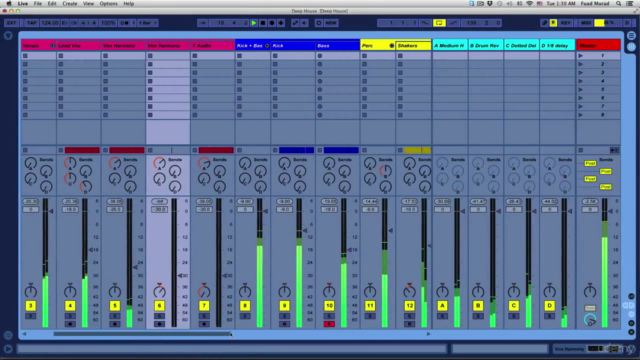Select the Shakers track header

tap(413, 46)
